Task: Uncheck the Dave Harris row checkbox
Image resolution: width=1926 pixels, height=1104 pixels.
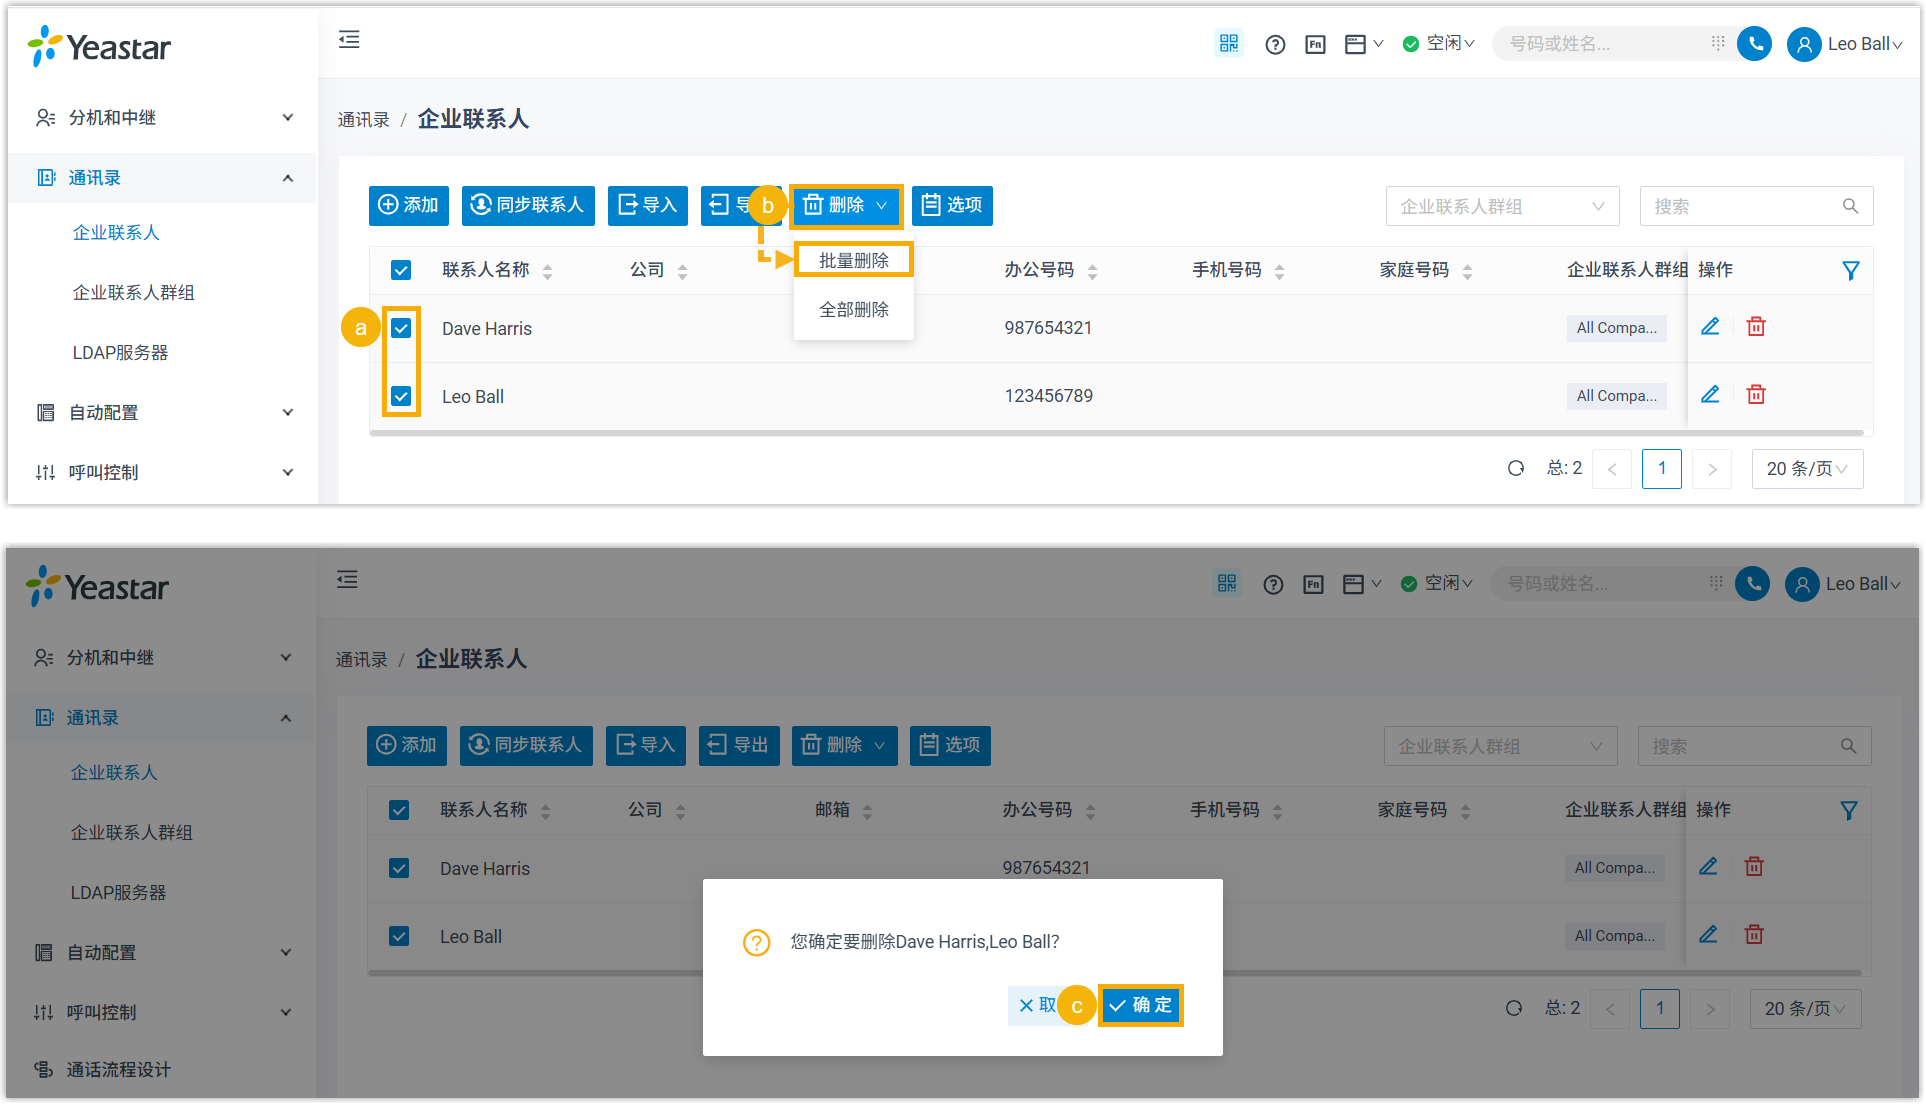Action: tap(401, 328)
